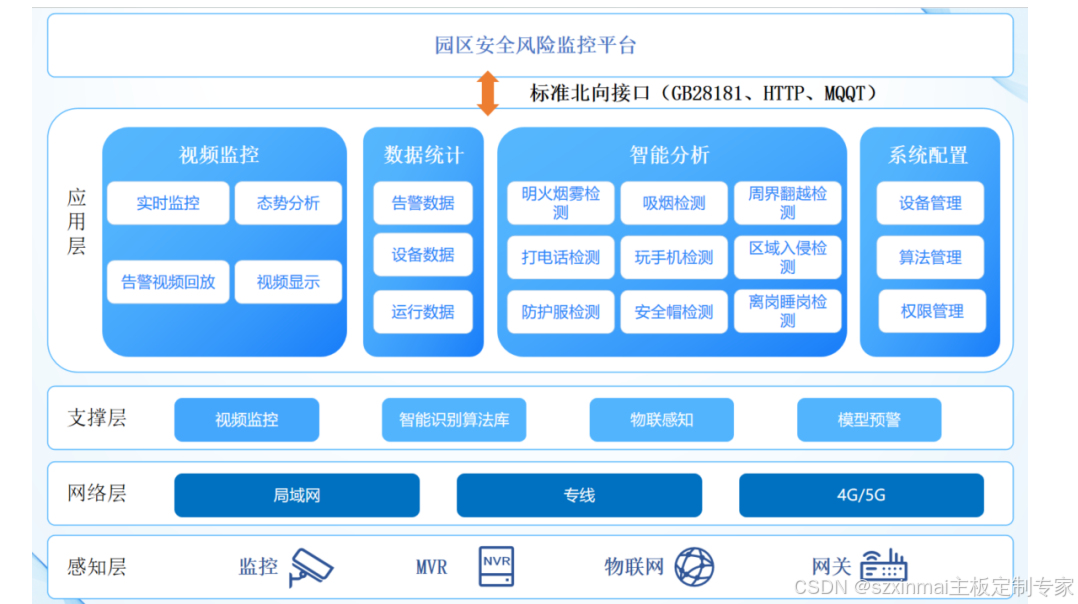Choose the 安全帽检测 option

pos(674,312)
